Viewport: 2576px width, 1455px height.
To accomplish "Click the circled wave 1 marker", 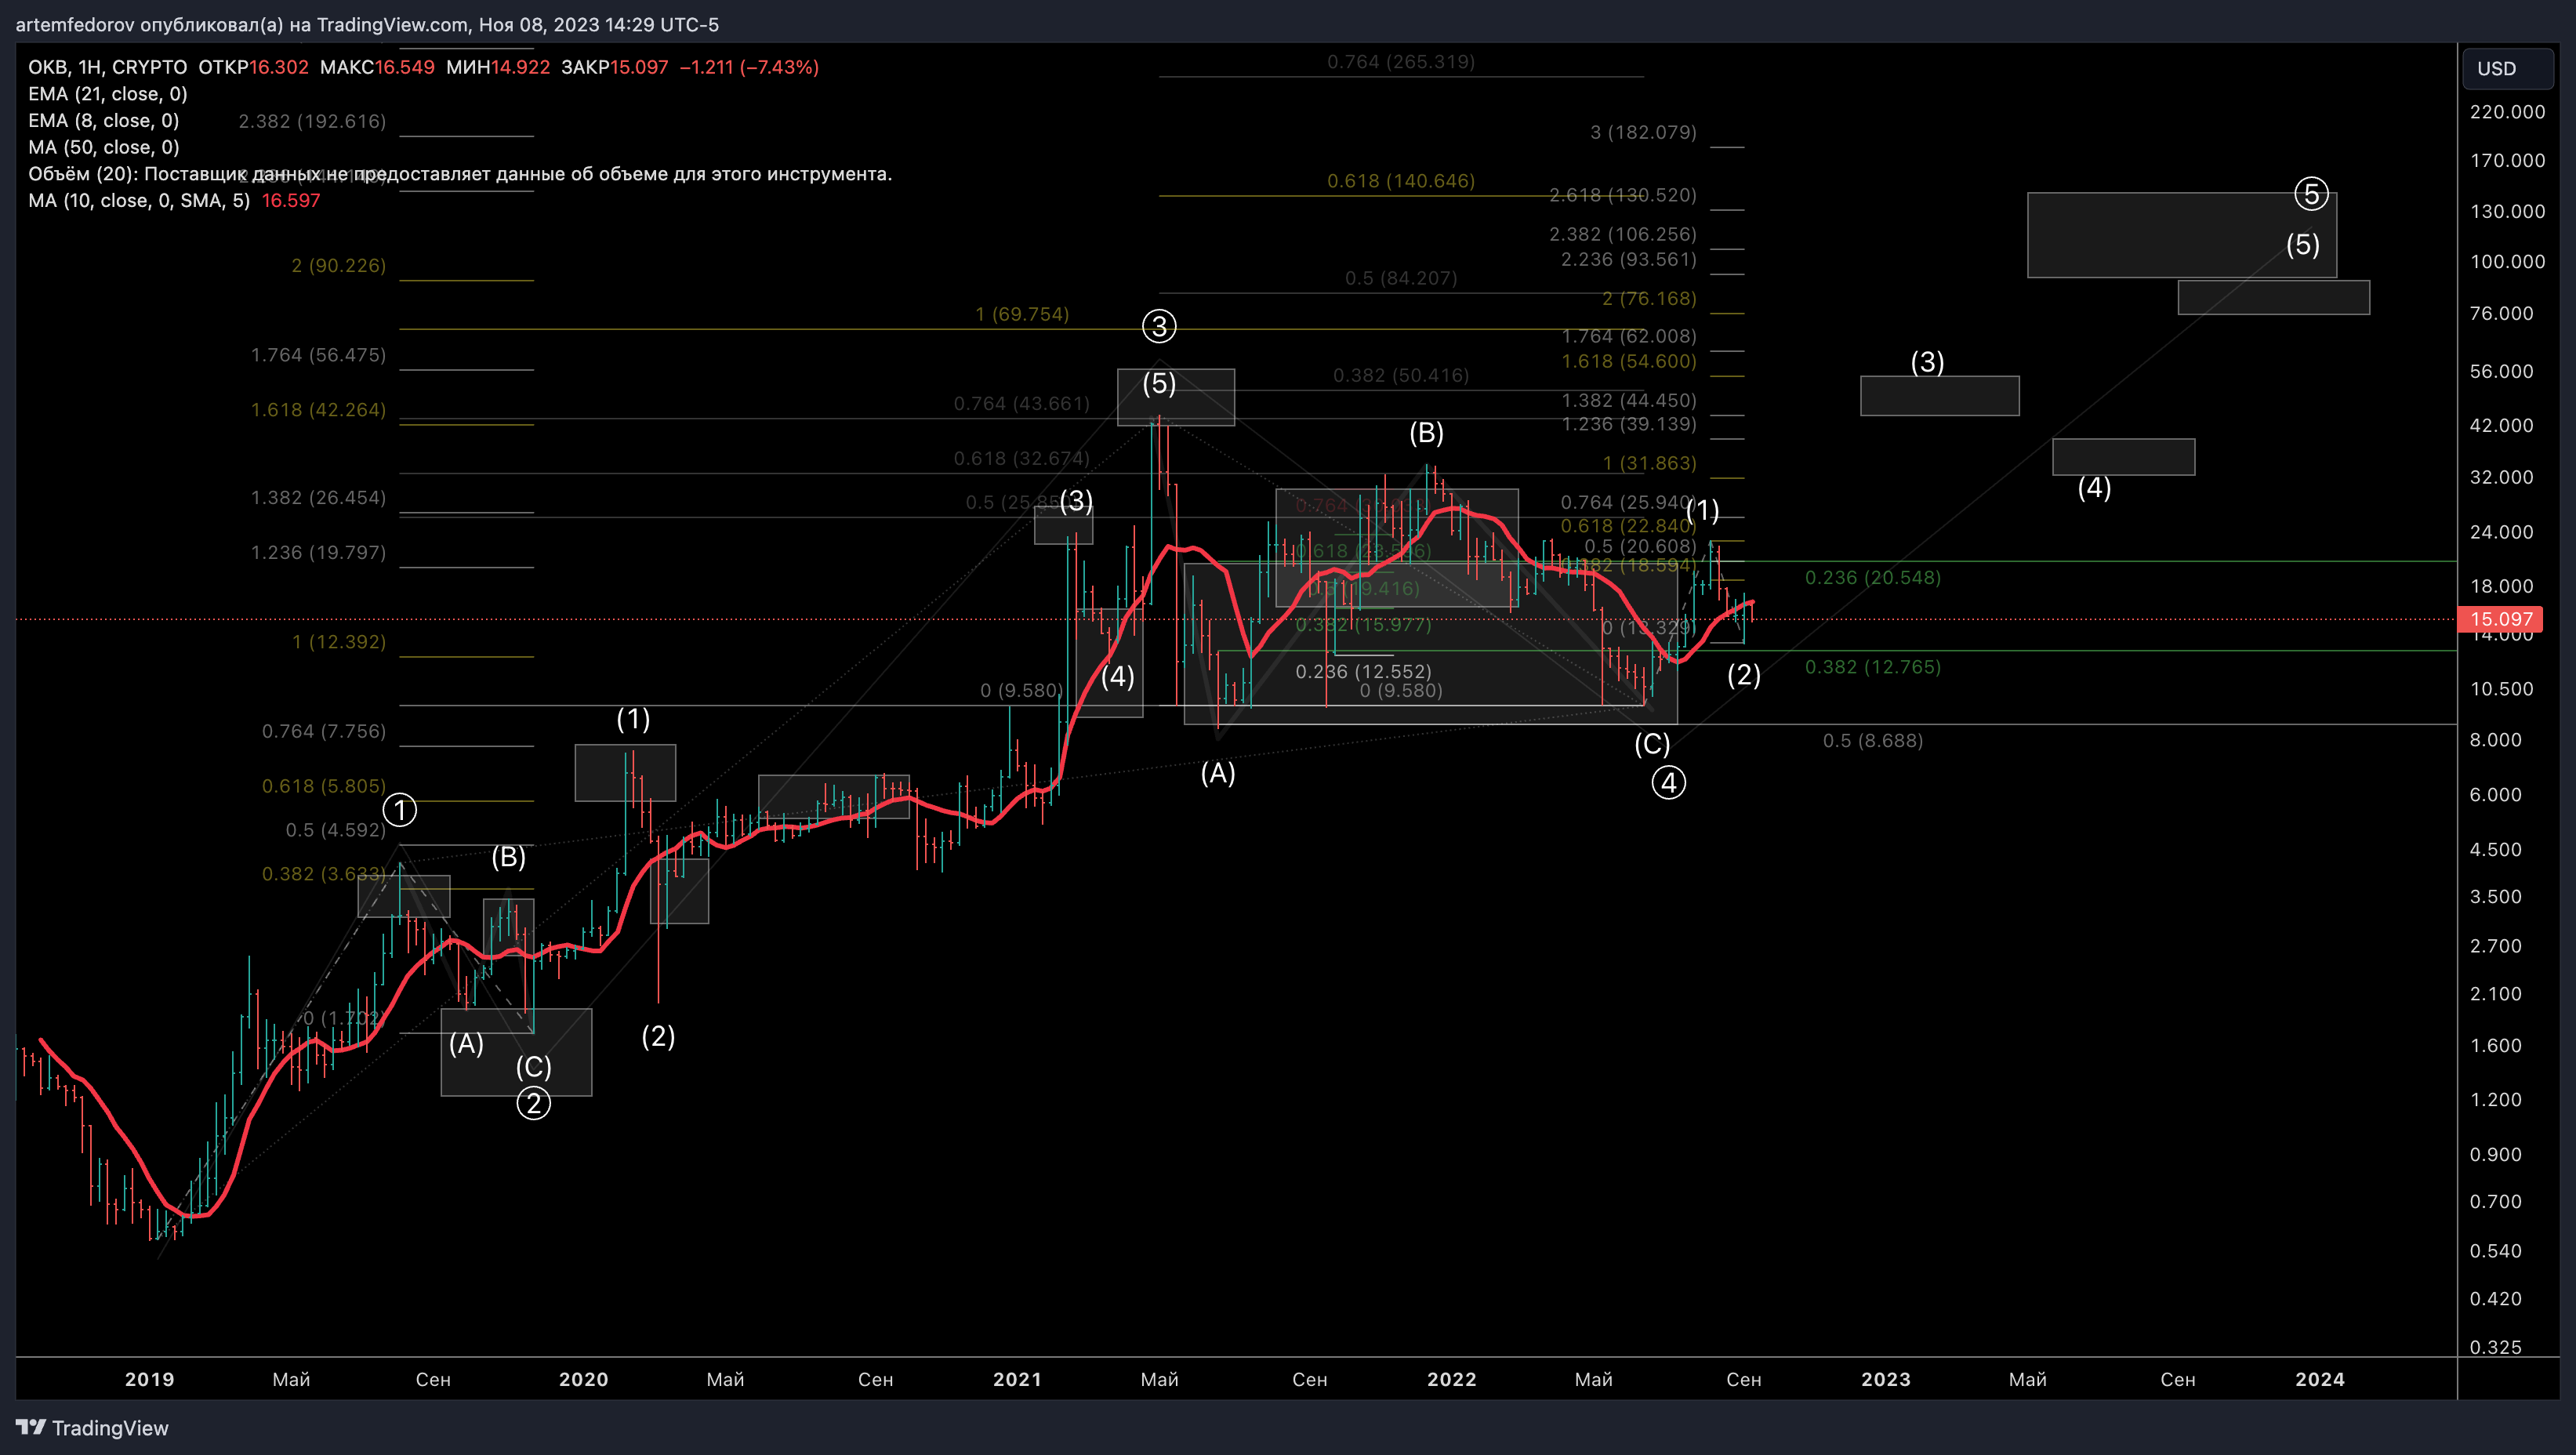I will click(400, 809).
